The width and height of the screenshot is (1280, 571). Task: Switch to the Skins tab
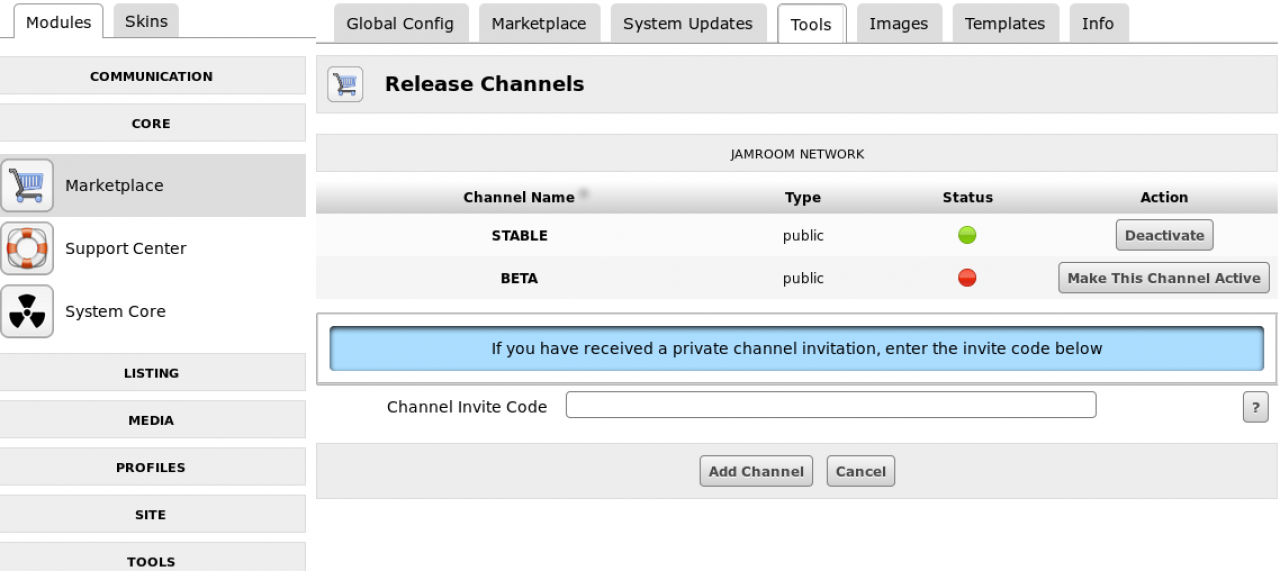[x=146, y=22]
